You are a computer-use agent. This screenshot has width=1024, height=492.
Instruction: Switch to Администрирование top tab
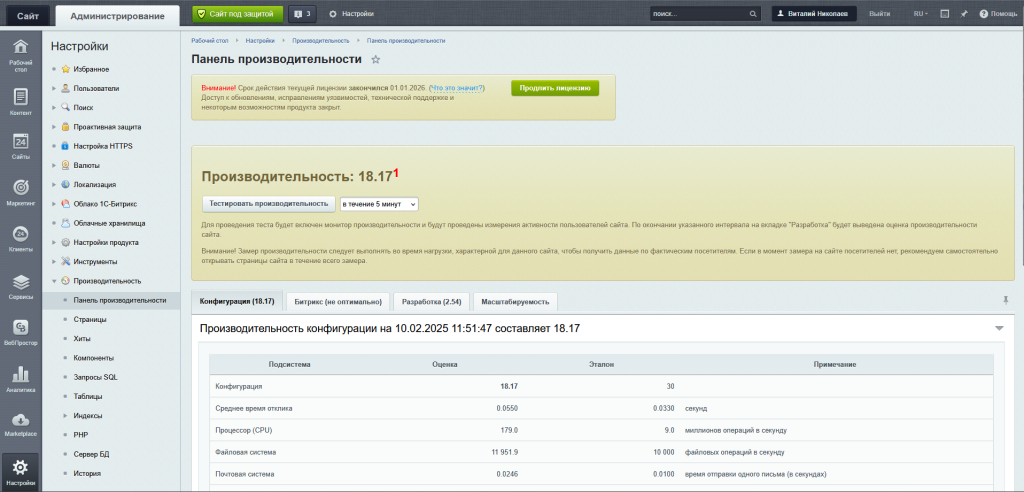point(118,16)
